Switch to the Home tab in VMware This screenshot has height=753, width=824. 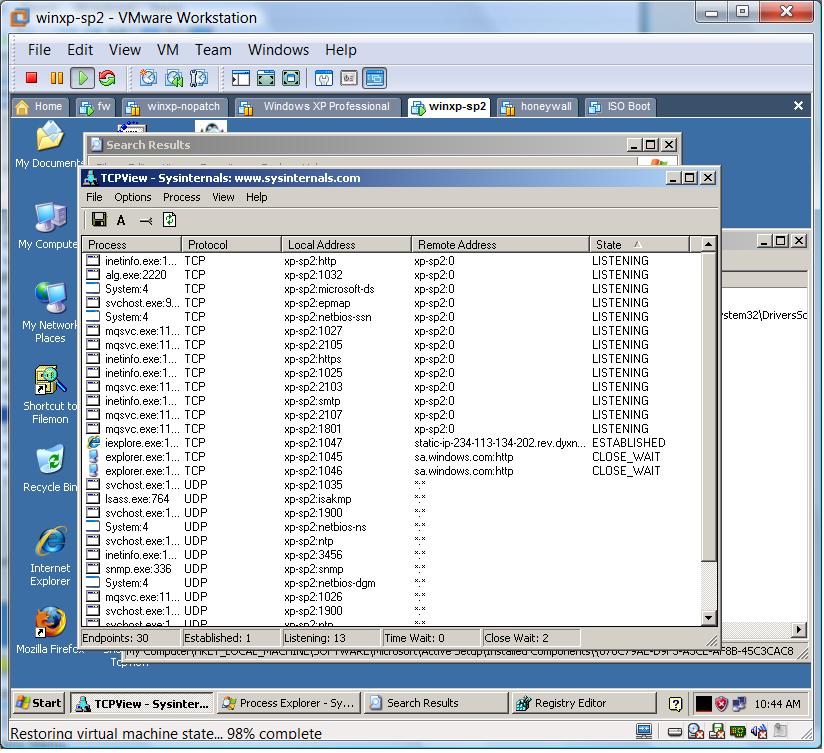coord(40,107)
